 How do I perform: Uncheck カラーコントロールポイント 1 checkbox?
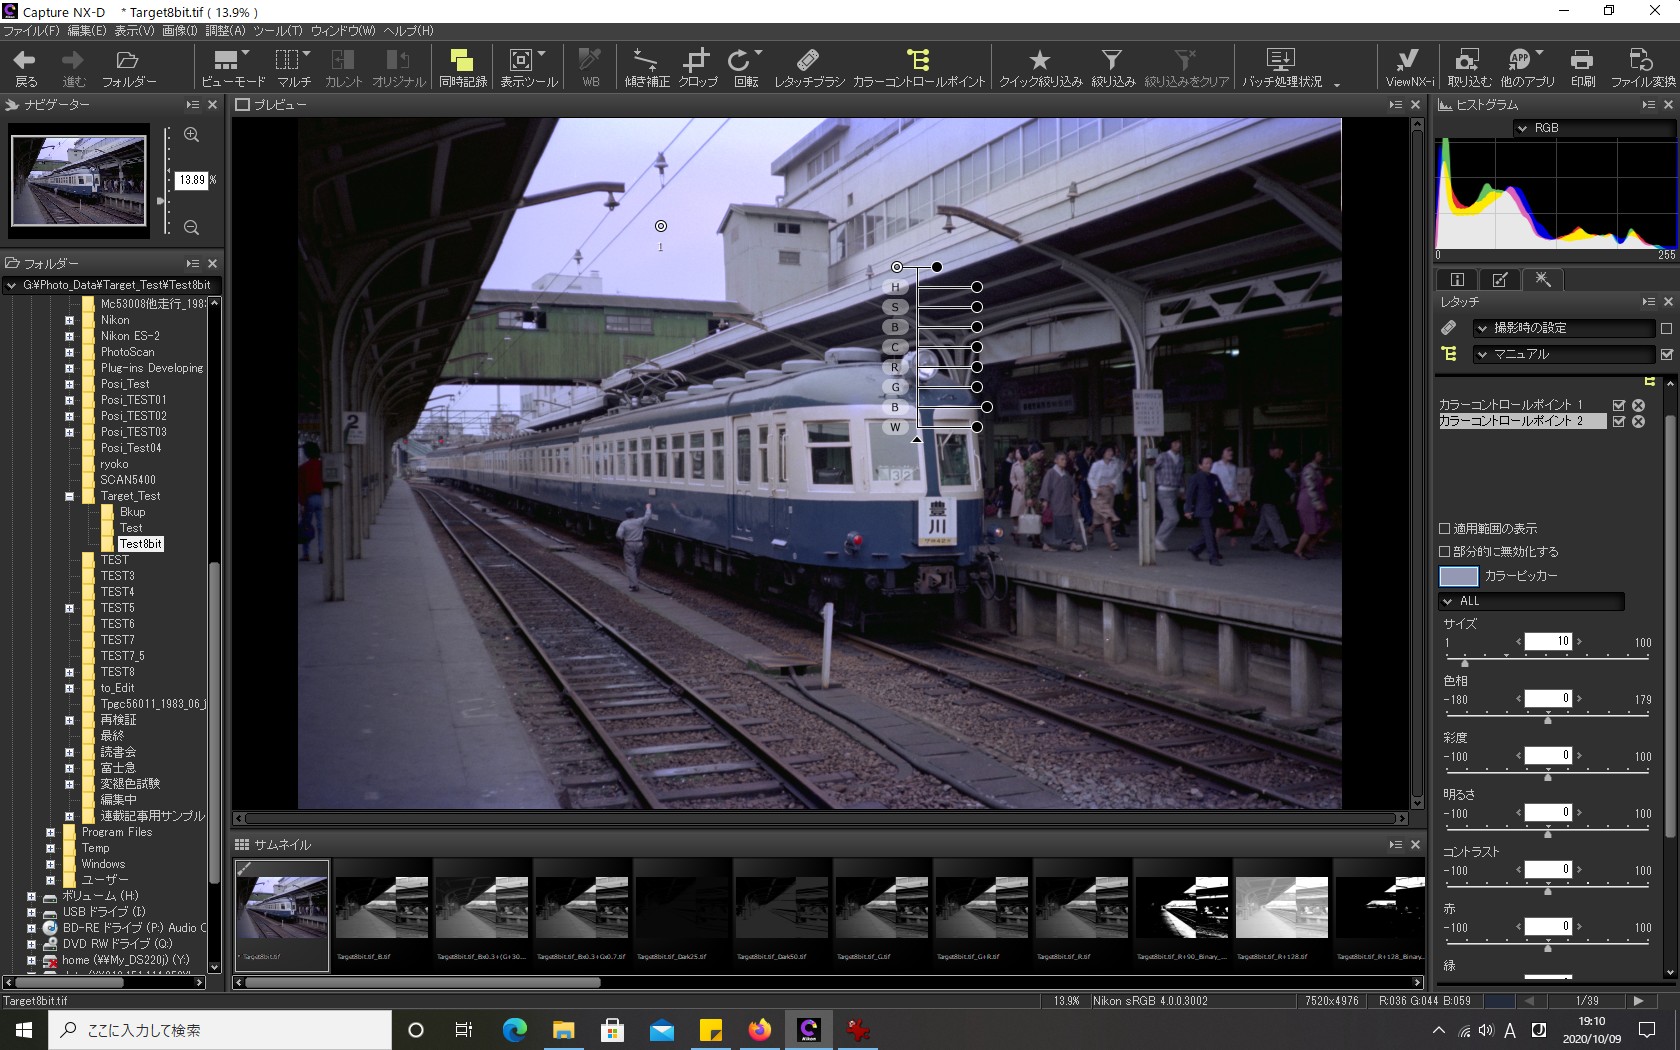1619,405
